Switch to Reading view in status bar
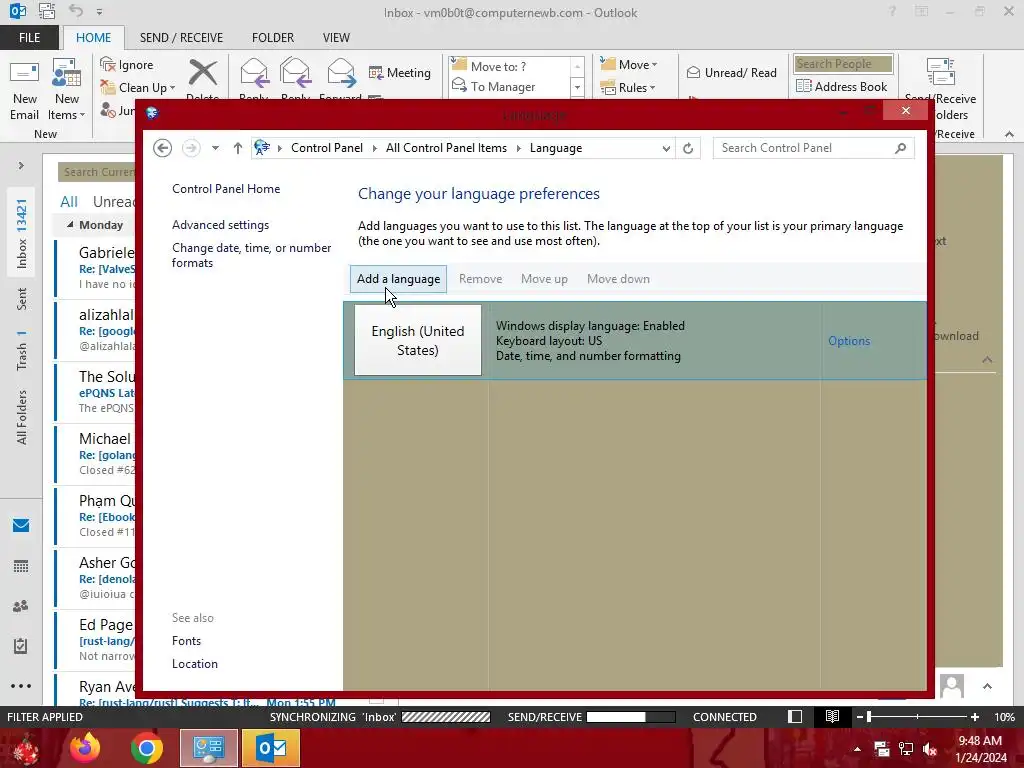The image size is (1024, 768). (x=832, y=716)
